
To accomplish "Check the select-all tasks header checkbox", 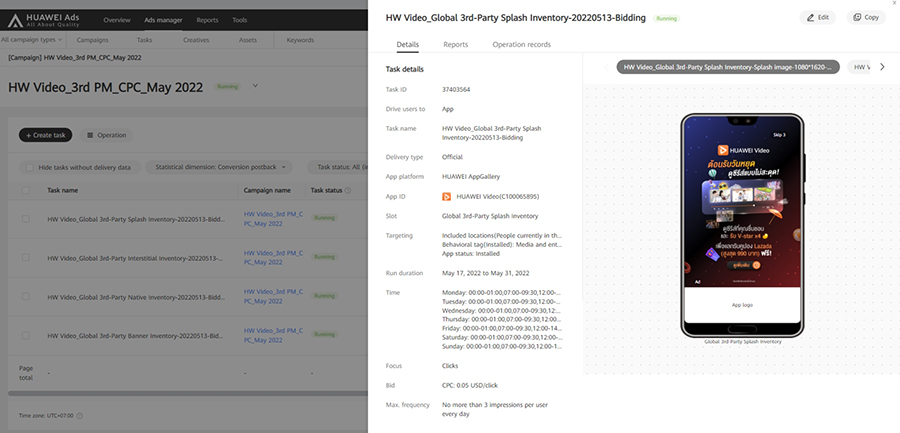I will 26,190.
